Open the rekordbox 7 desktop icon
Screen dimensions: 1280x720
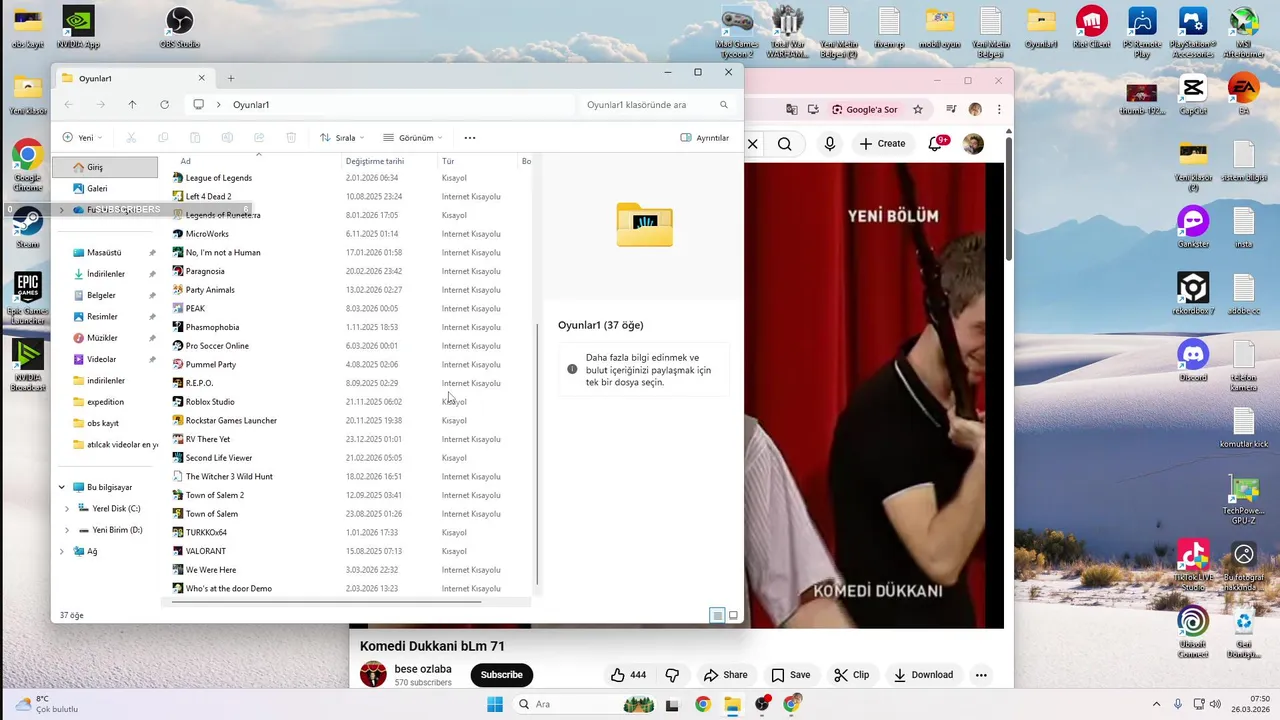[1193, 294]
